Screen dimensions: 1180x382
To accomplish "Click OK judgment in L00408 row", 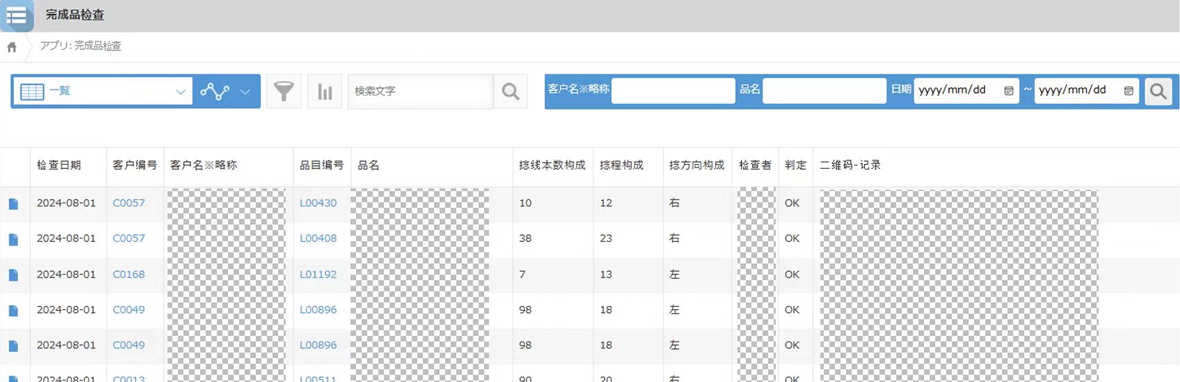I will click(x=792, y=238).
